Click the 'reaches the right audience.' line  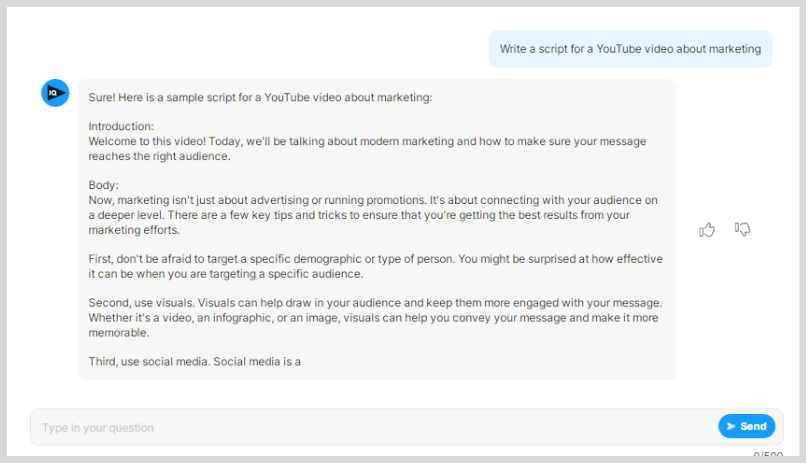tap(159, 156)
